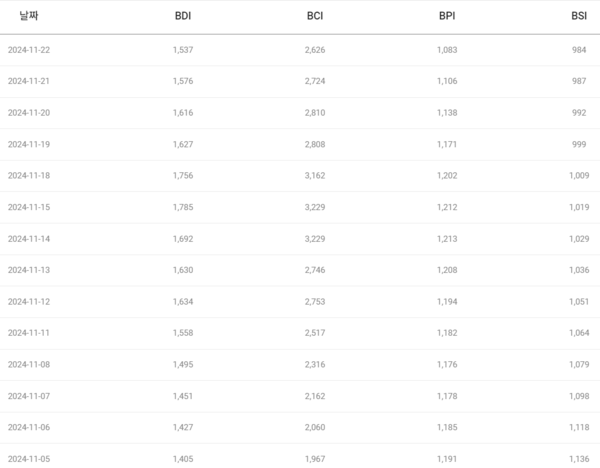Click BDI value 1,537

(184, 50)
